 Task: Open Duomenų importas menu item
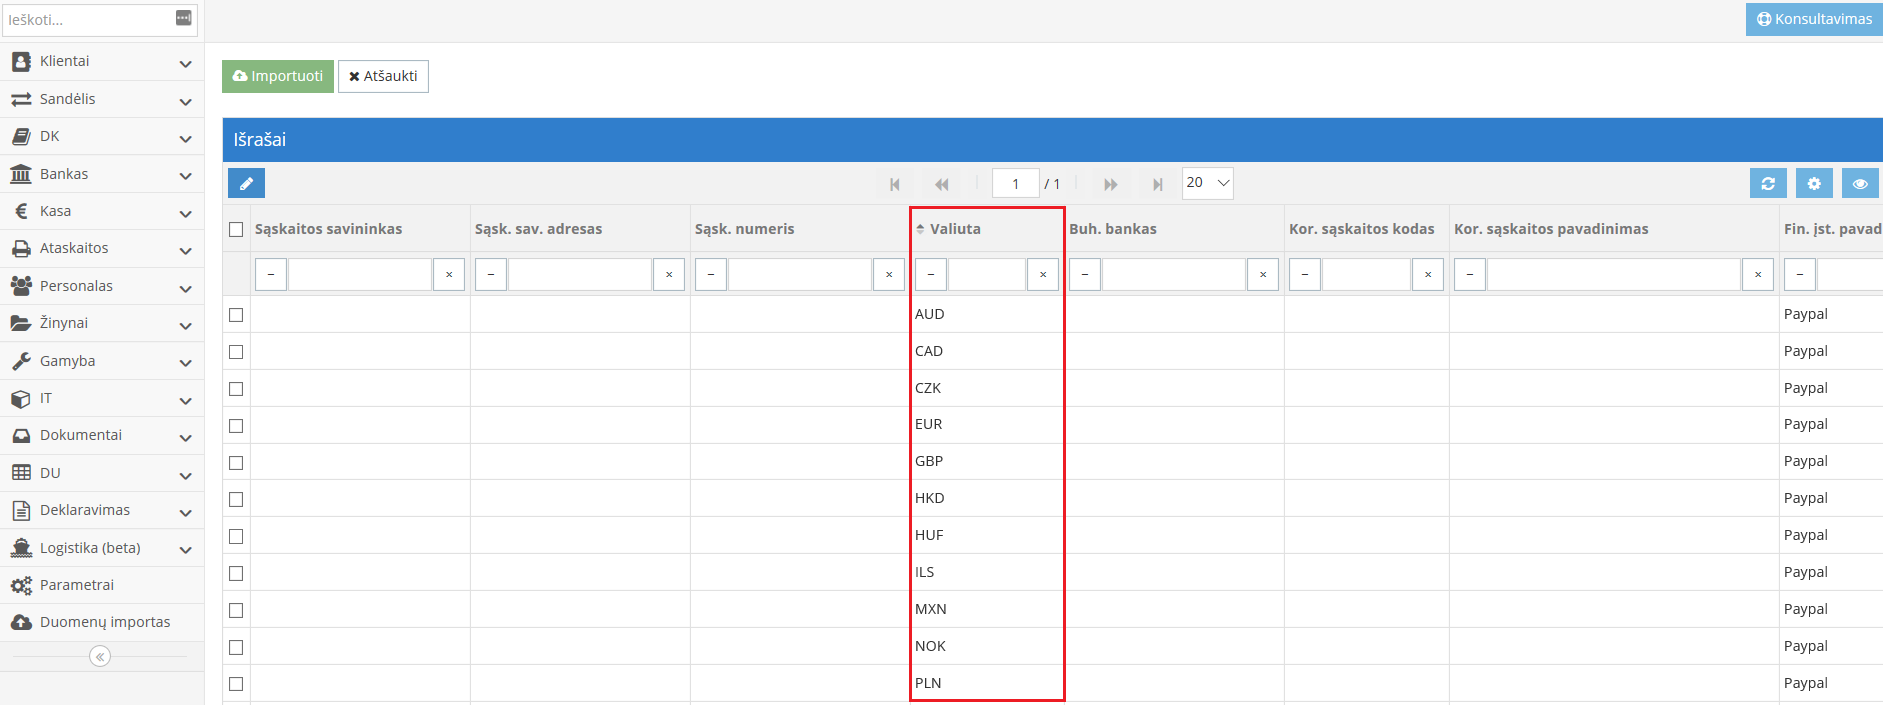[x=104, y=622]
